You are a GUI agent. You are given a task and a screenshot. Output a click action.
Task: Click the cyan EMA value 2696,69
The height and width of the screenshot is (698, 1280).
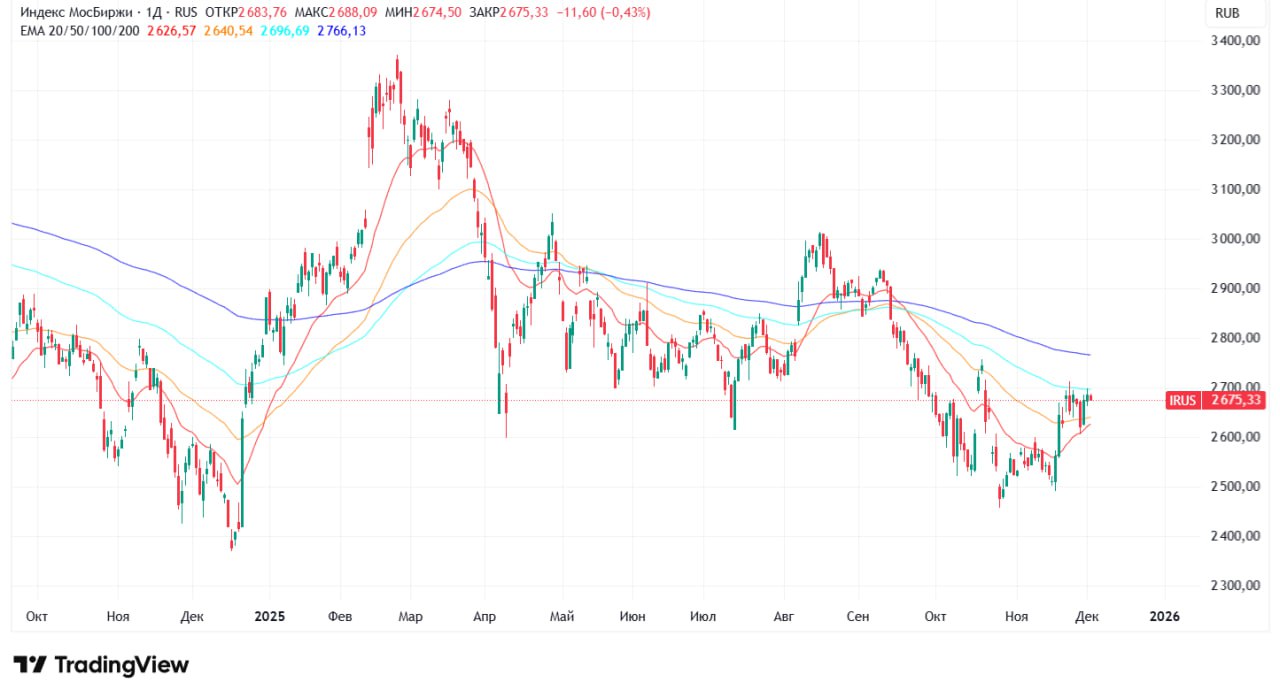pyautogui.click(x=286, y=31)
